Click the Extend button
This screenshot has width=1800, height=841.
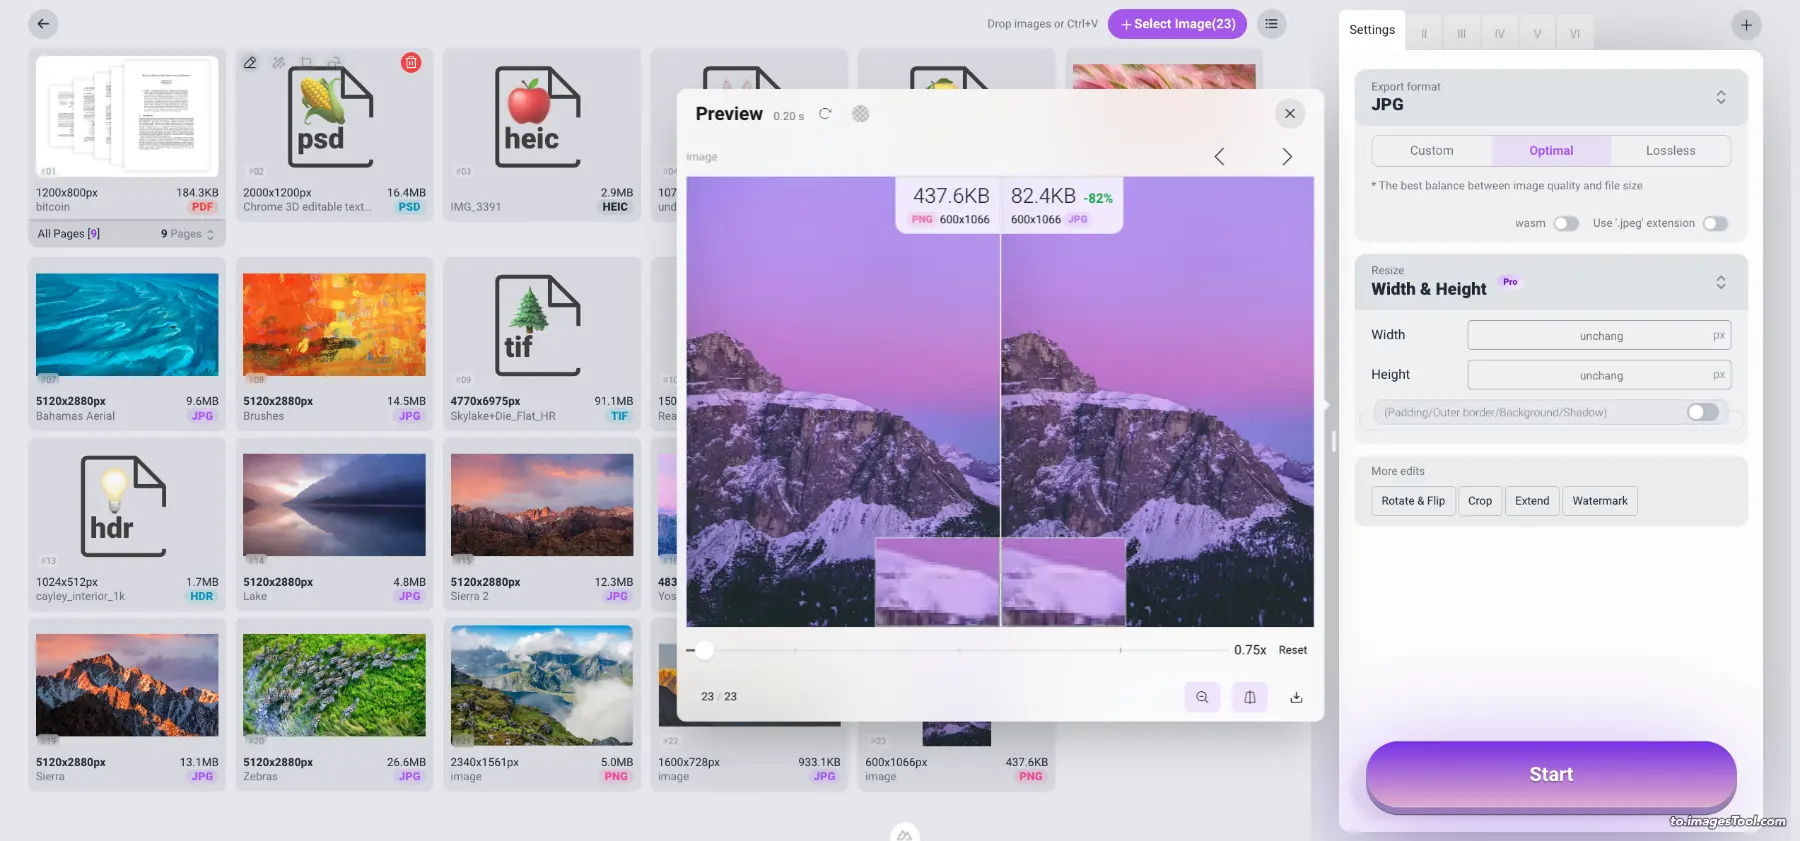(1532, 501)
